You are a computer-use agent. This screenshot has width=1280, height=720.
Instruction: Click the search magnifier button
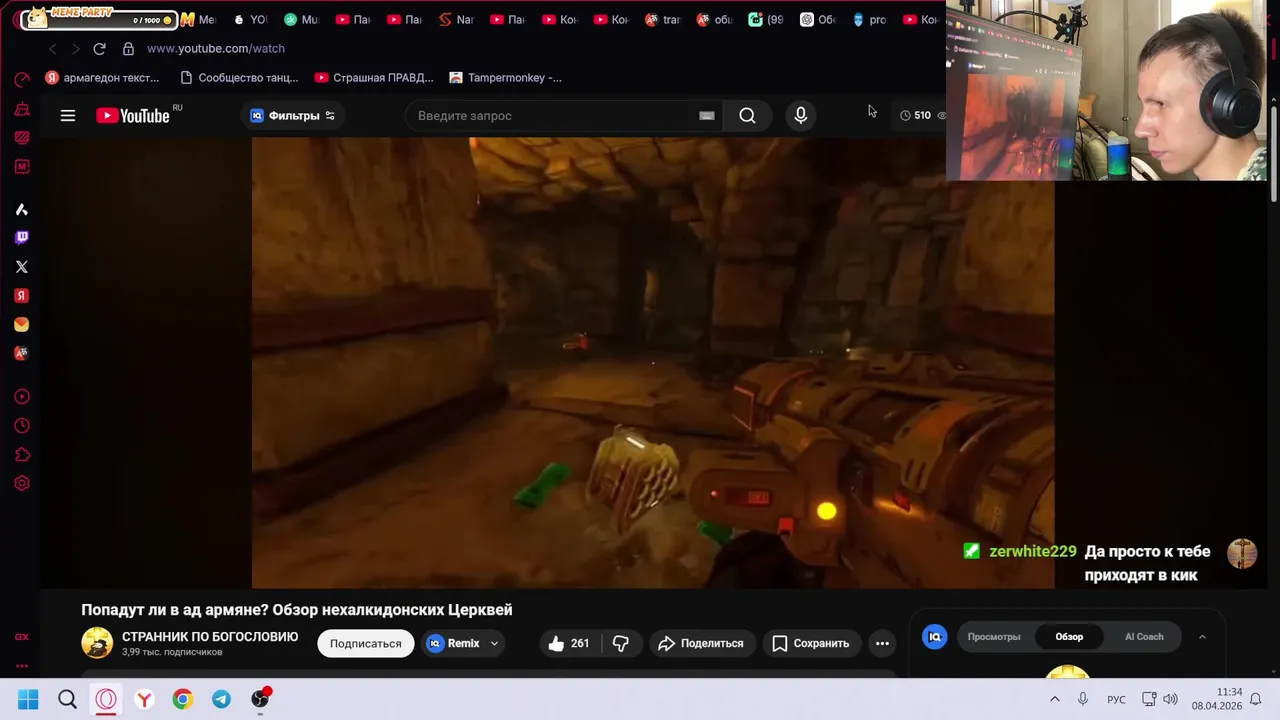(x=747, y=116)
